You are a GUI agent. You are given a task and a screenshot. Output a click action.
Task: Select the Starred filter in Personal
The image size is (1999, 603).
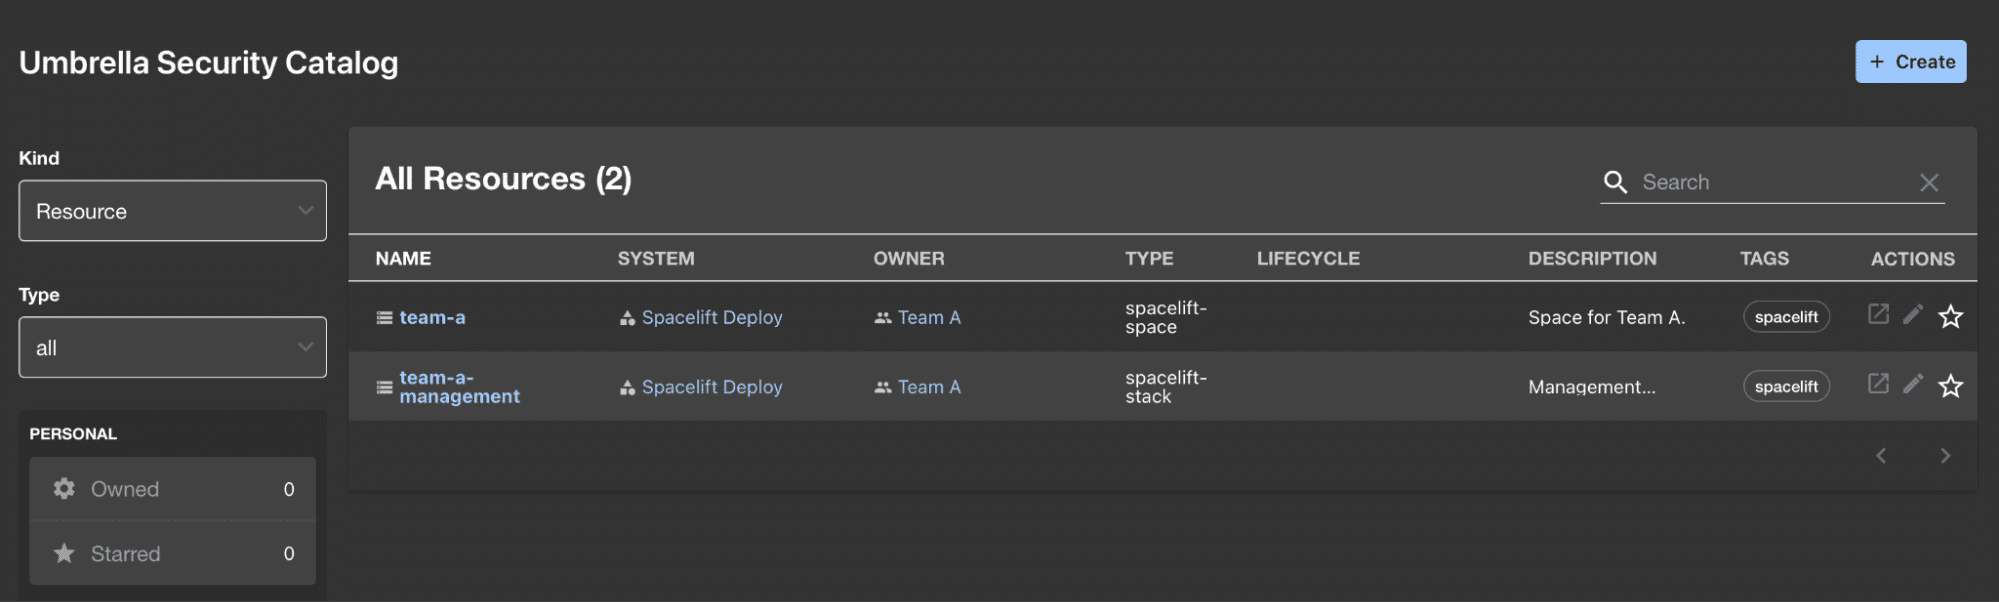point(172,553)
